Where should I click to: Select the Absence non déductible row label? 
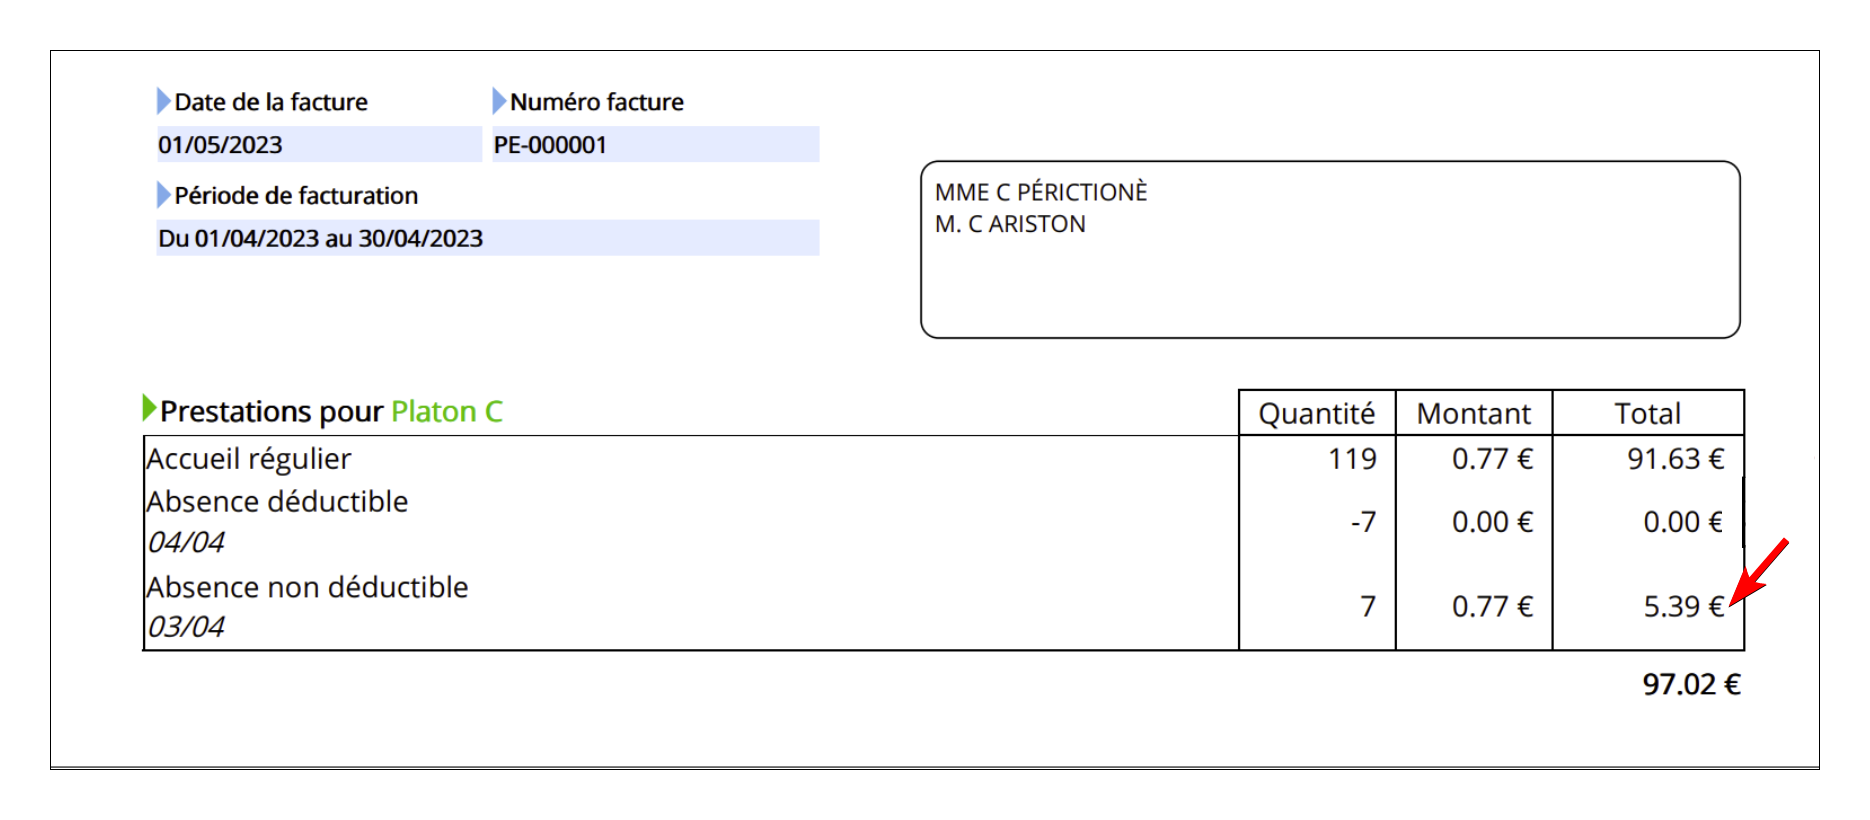pos(307,587)
